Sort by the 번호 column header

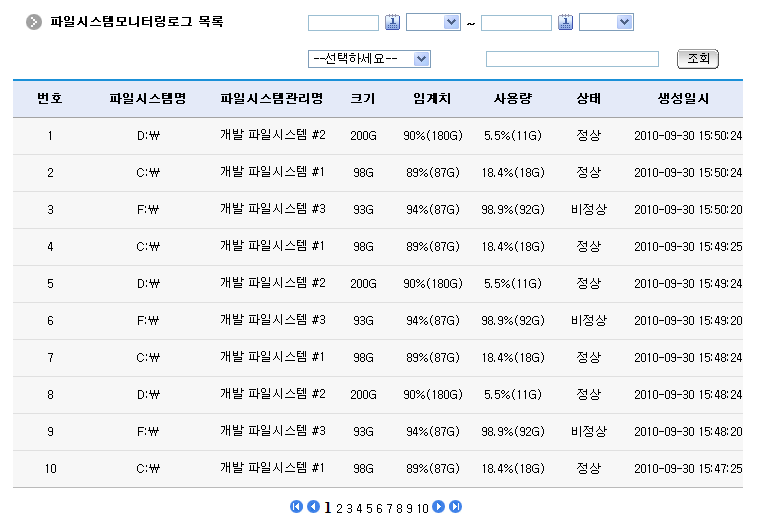[x=50, y=99]
